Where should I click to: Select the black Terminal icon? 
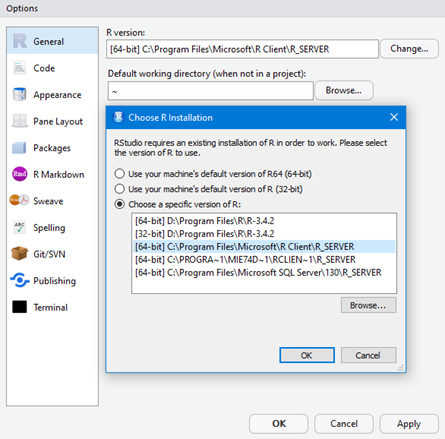pyautogui.click(x=19, y=307)
